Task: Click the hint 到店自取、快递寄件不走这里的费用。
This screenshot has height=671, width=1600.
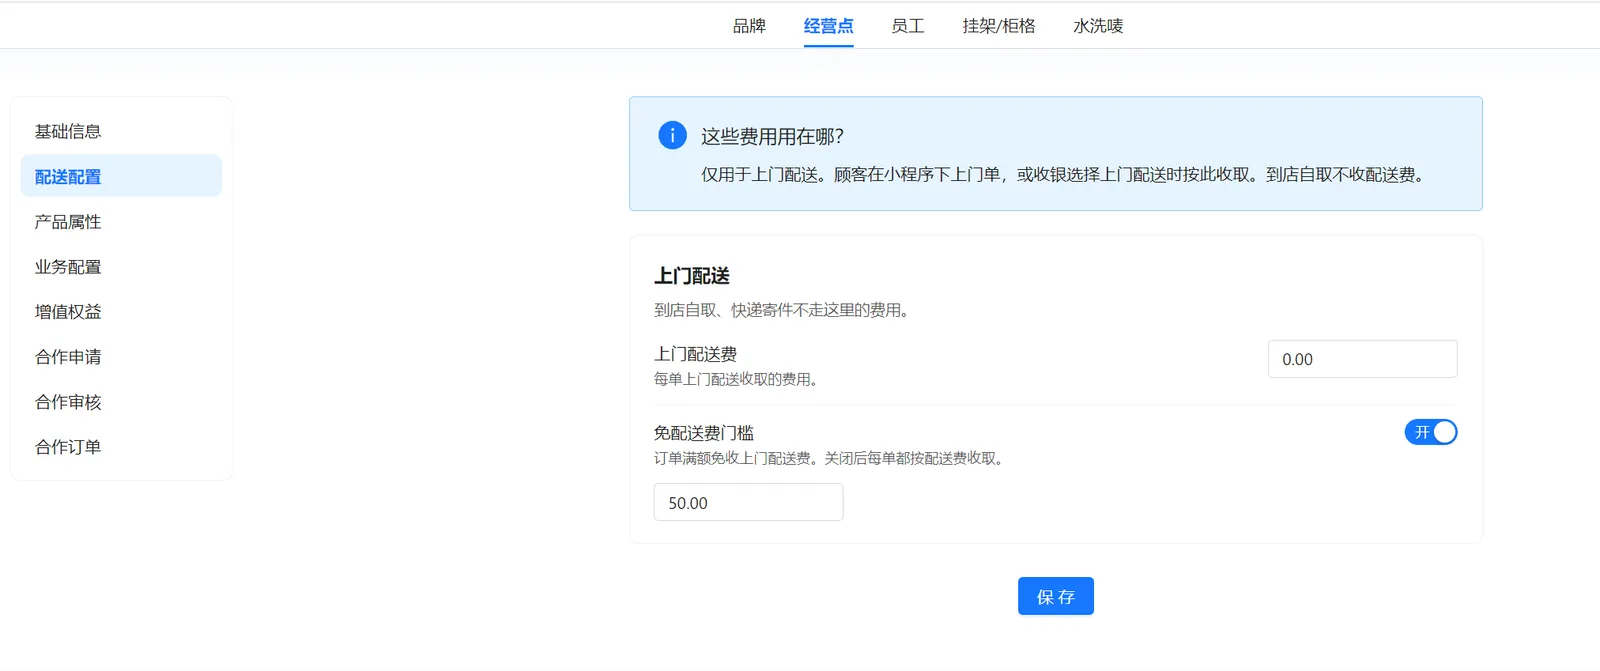Action: point(784,310)
